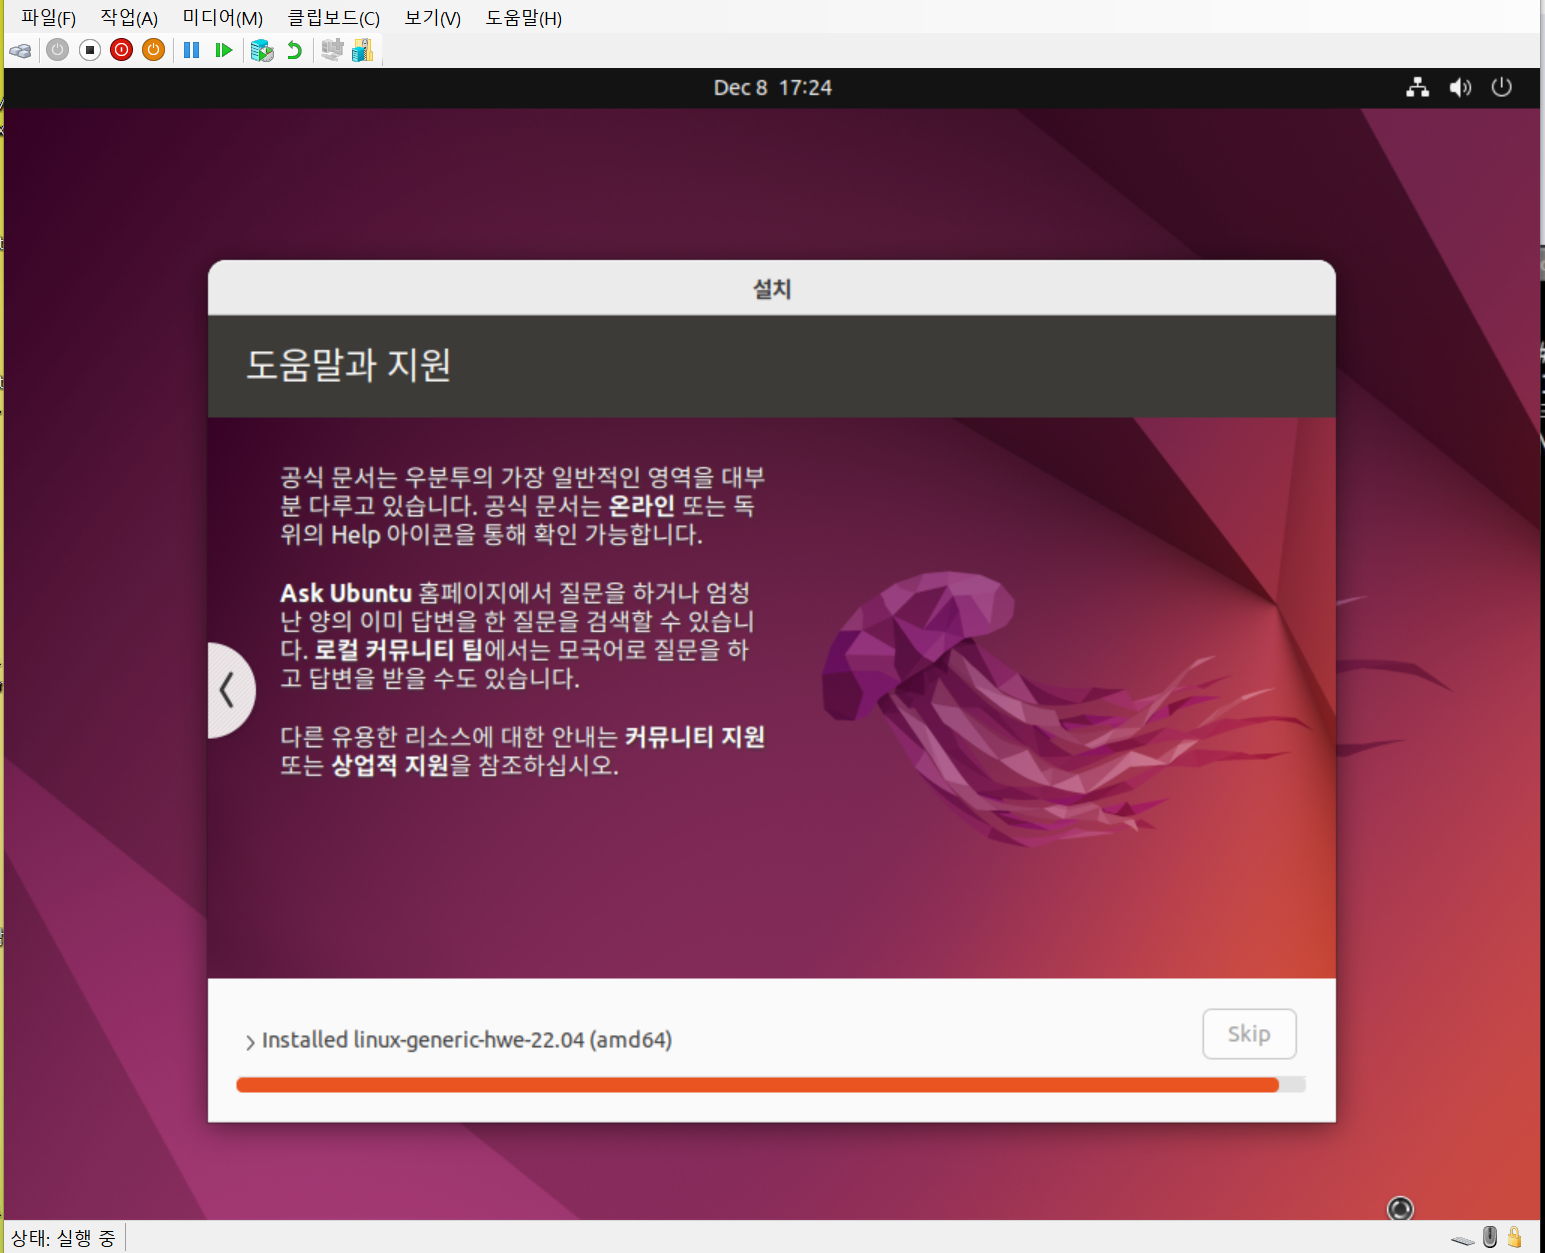The height and width of the screenshot is (1253, 1545).
Task: Pause the virtual machine
Action: (192, 50)
